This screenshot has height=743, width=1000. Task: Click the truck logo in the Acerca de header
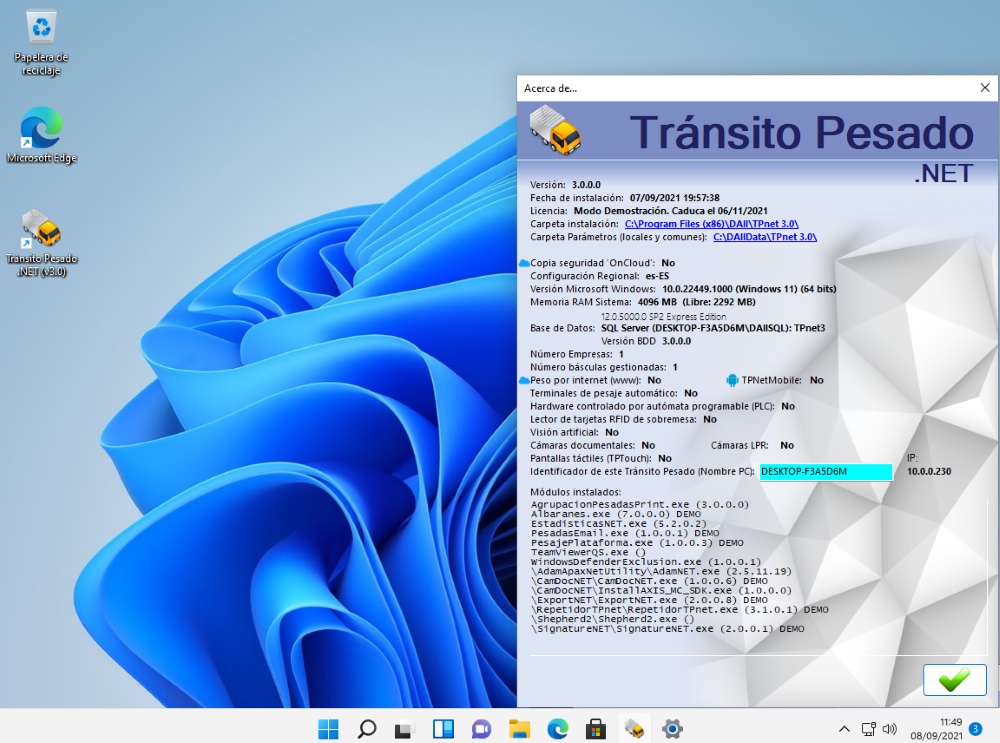(x=555, y=130)
